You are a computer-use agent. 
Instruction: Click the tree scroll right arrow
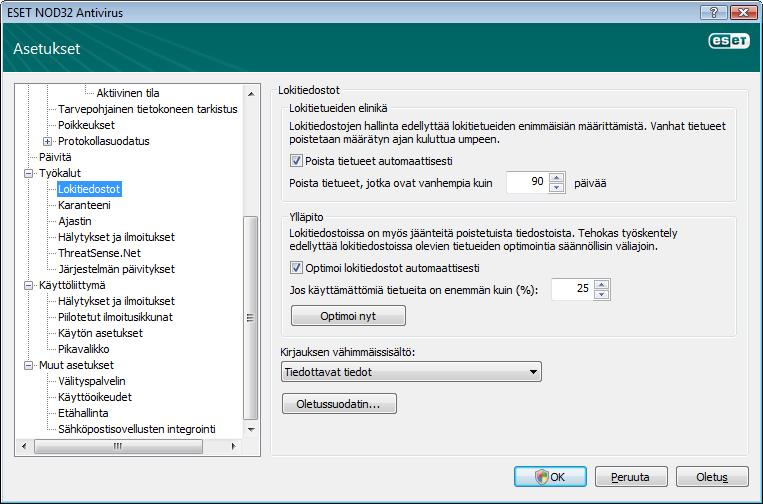point(234,446)
